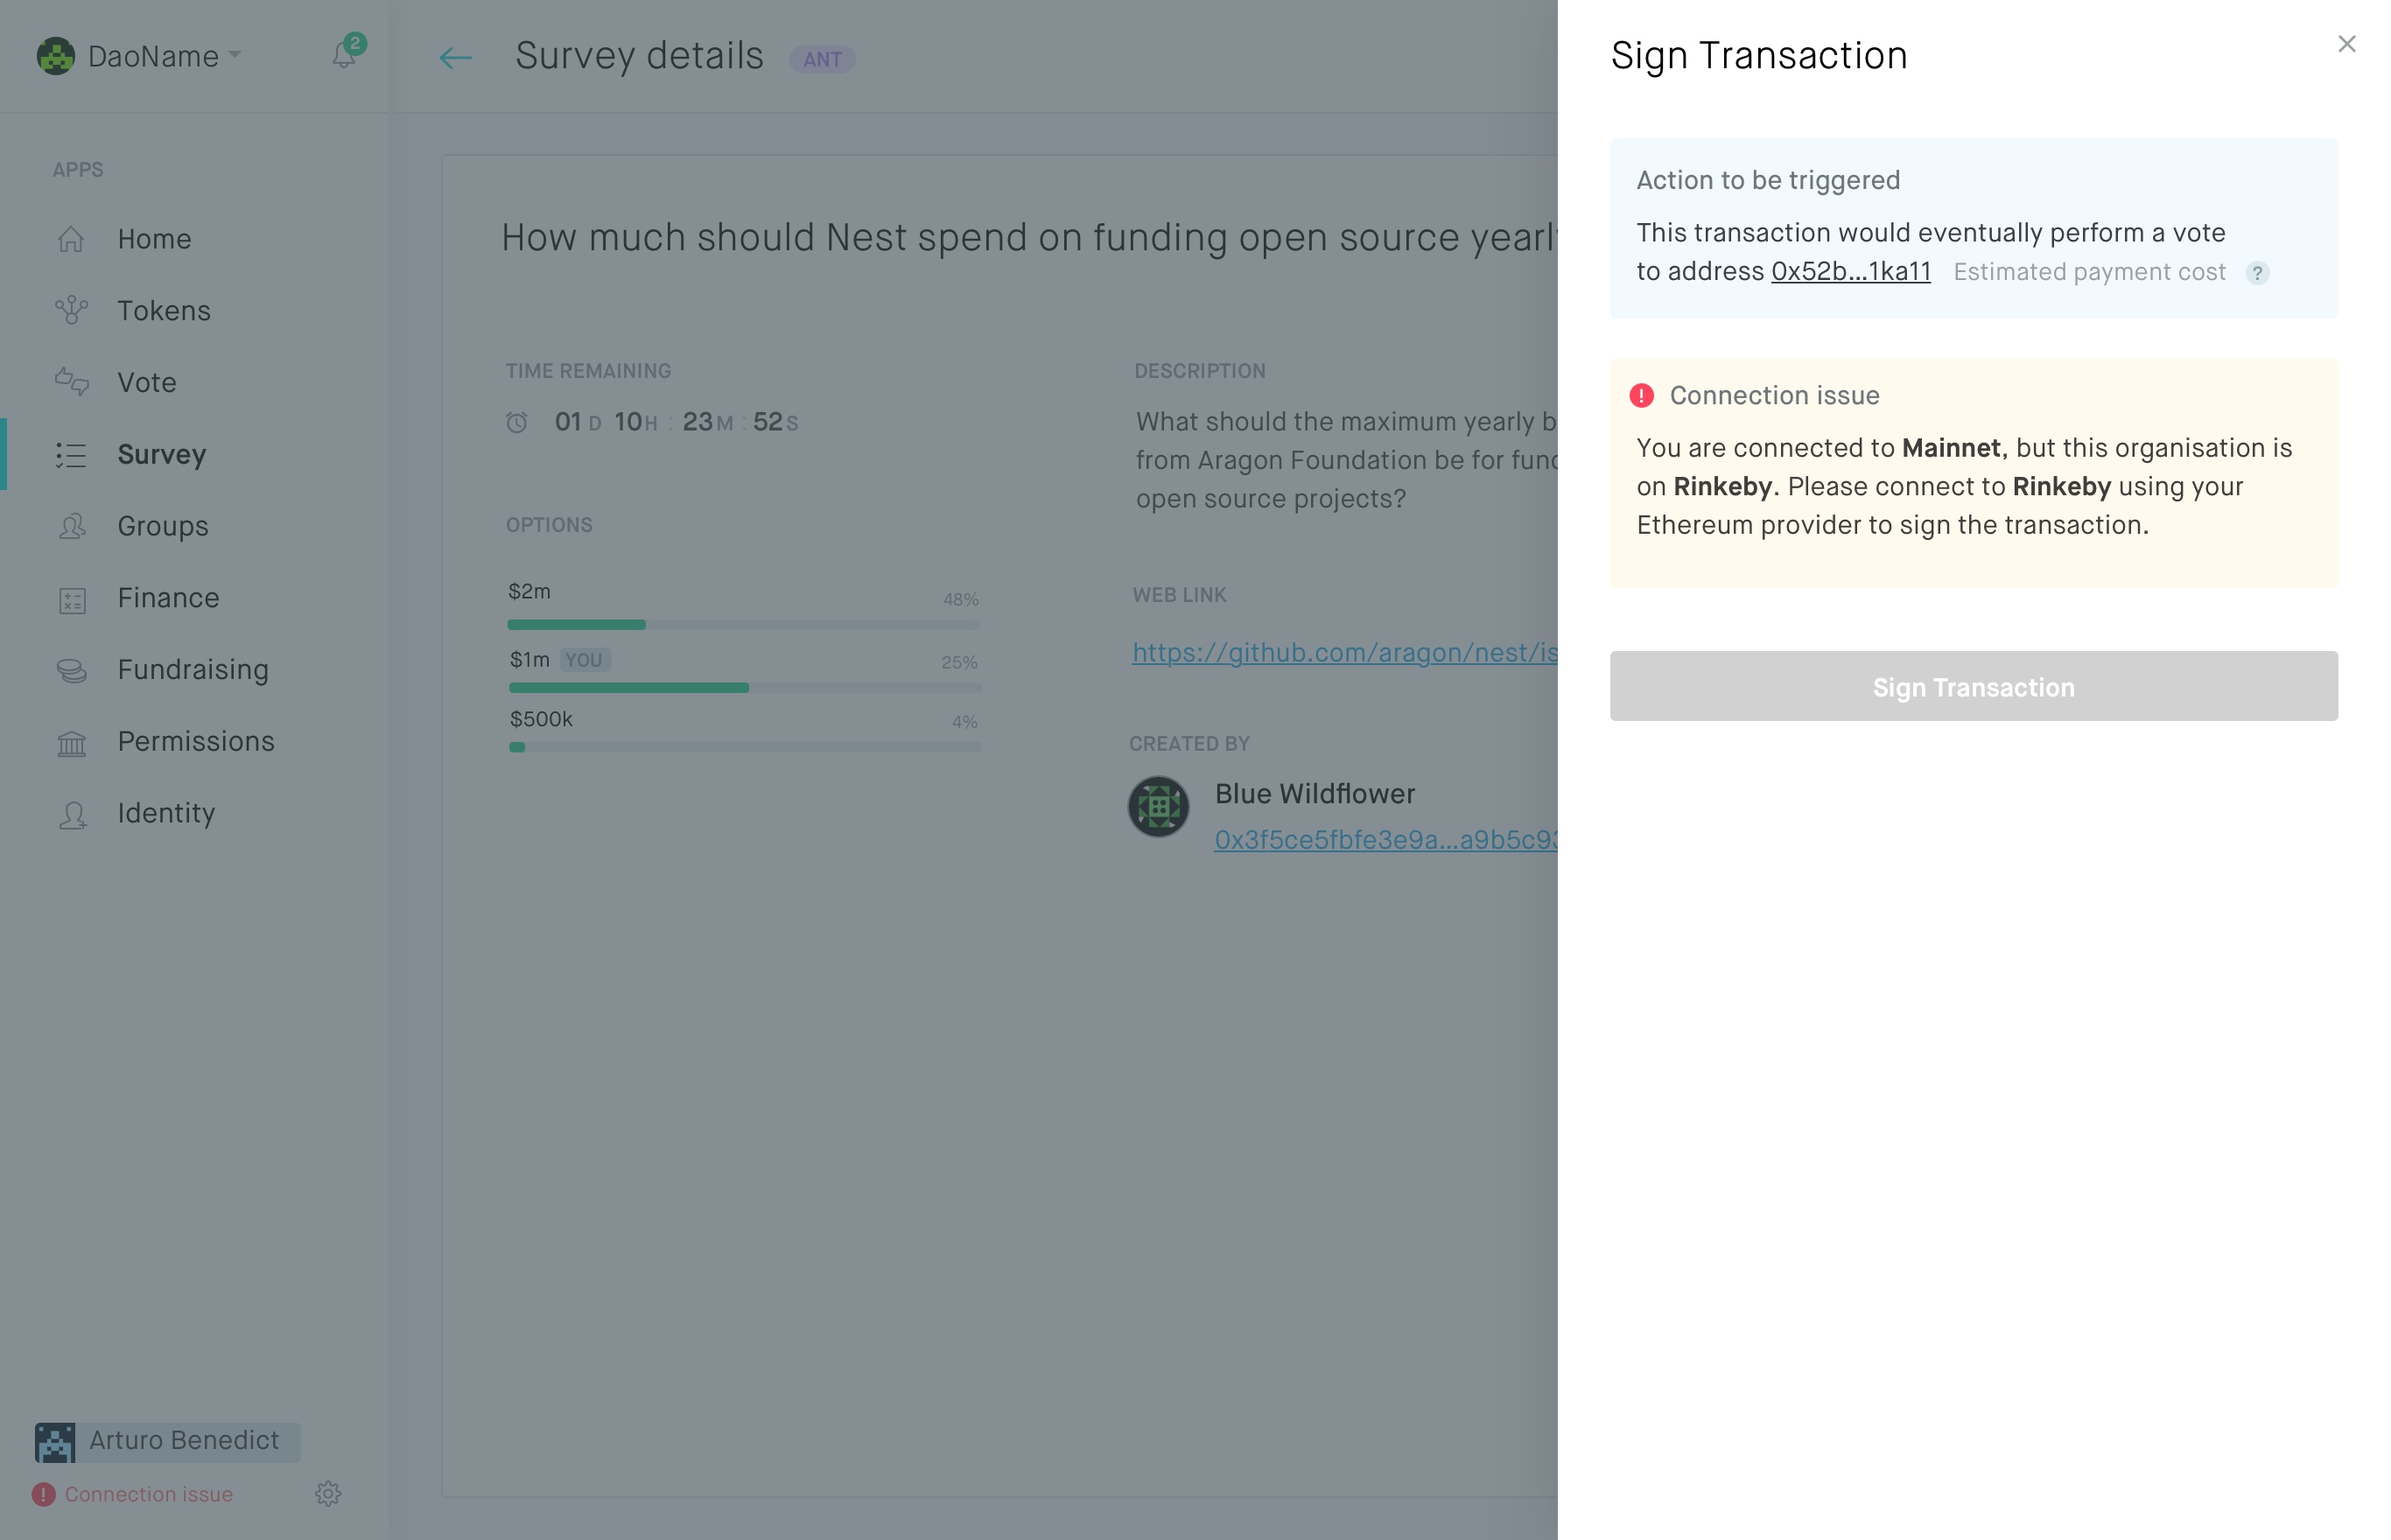Click the Survey list icon
The height and width of the screenshot is (1540, 2391).
(71, 455)
